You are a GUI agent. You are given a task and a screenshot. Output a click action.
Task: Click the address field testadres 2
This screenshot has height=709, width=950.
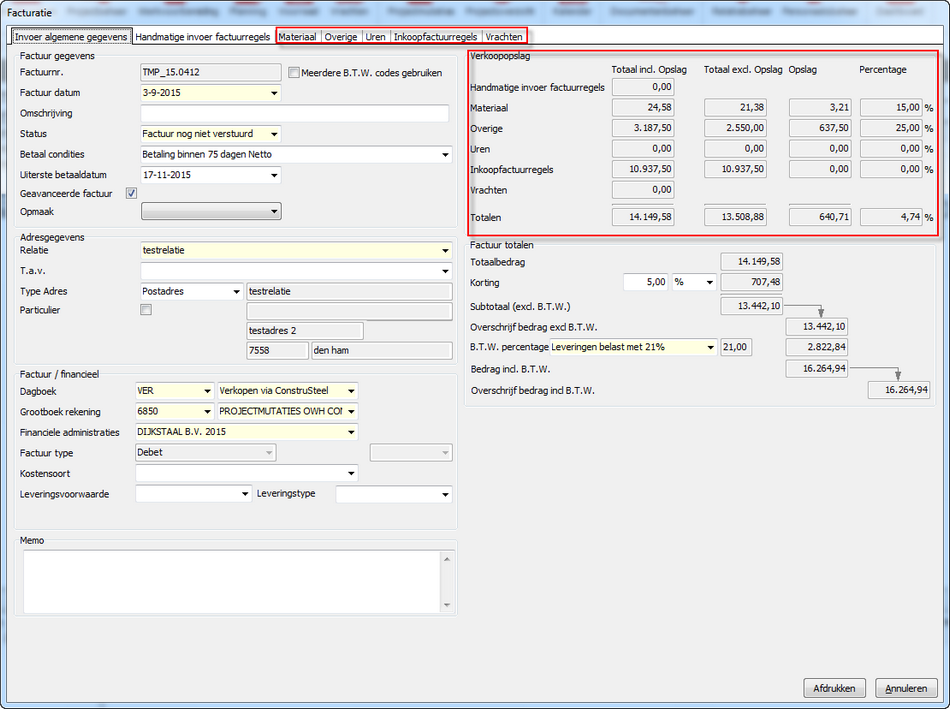pyautogui.click(x=305, y=331)
